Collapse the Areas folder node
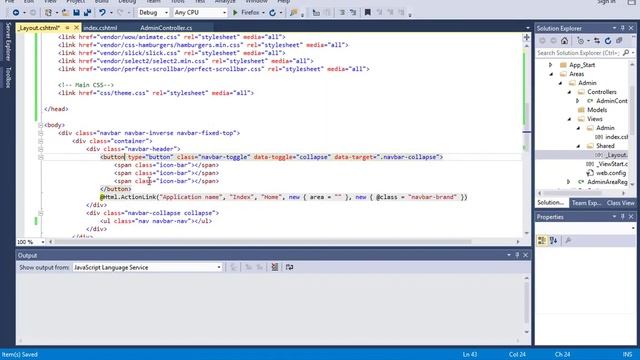The width and height of the screenshot is (640, 360). 551,74
